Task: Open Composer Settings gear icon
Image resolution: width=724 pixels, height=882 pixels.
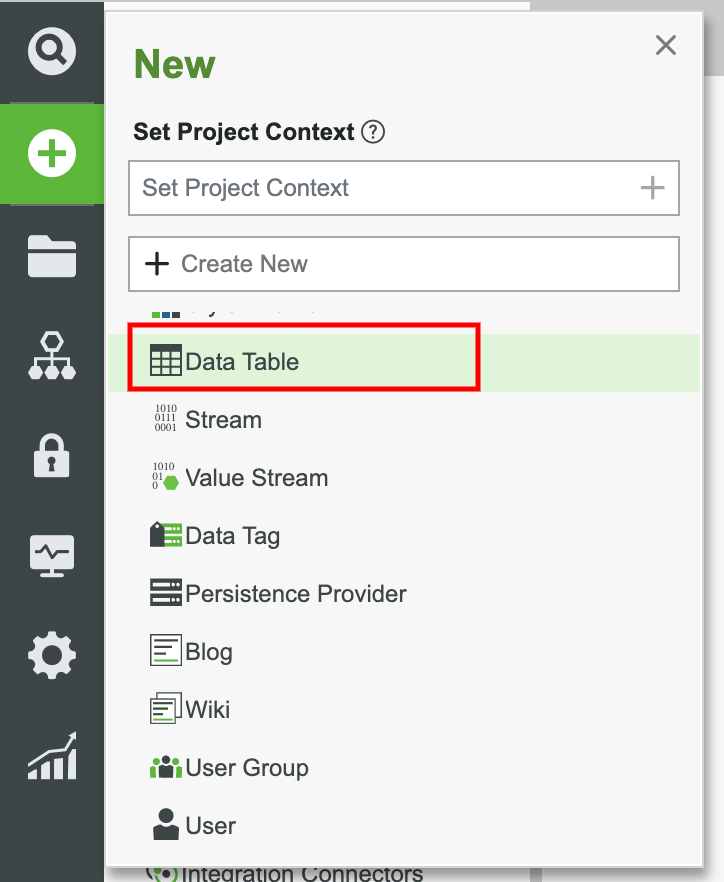Action: click(x=52, y=656)
